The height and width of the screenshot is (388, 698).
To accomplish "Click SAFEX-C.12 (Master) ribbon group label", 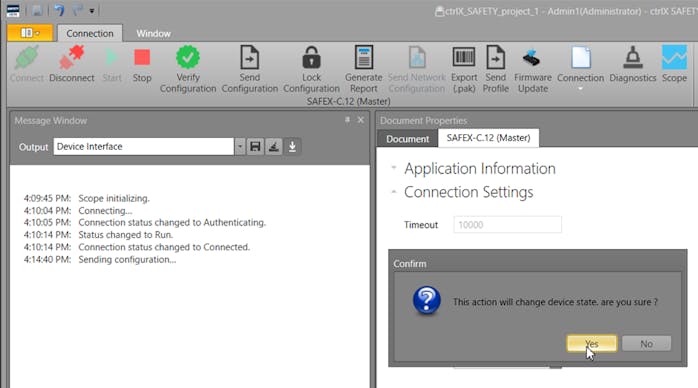I will point(349,101).
